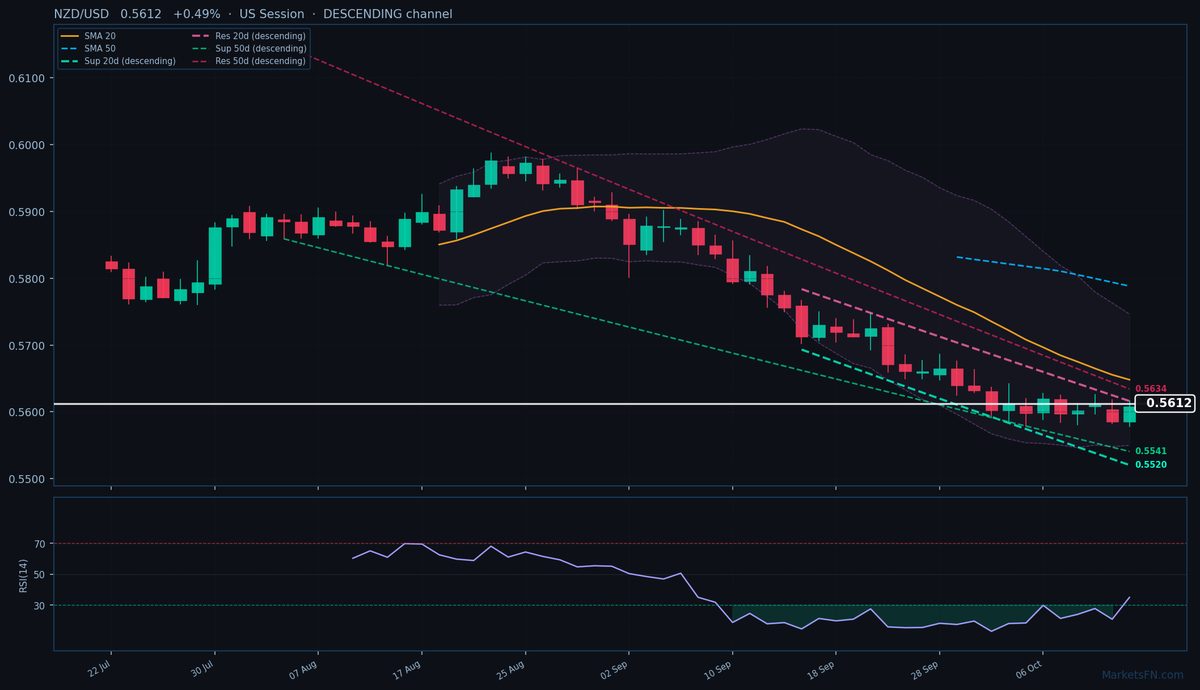Viewport: 1200px width, 690px height.
Task: Click the current price label 0.5612
Action: (1167, 403)
